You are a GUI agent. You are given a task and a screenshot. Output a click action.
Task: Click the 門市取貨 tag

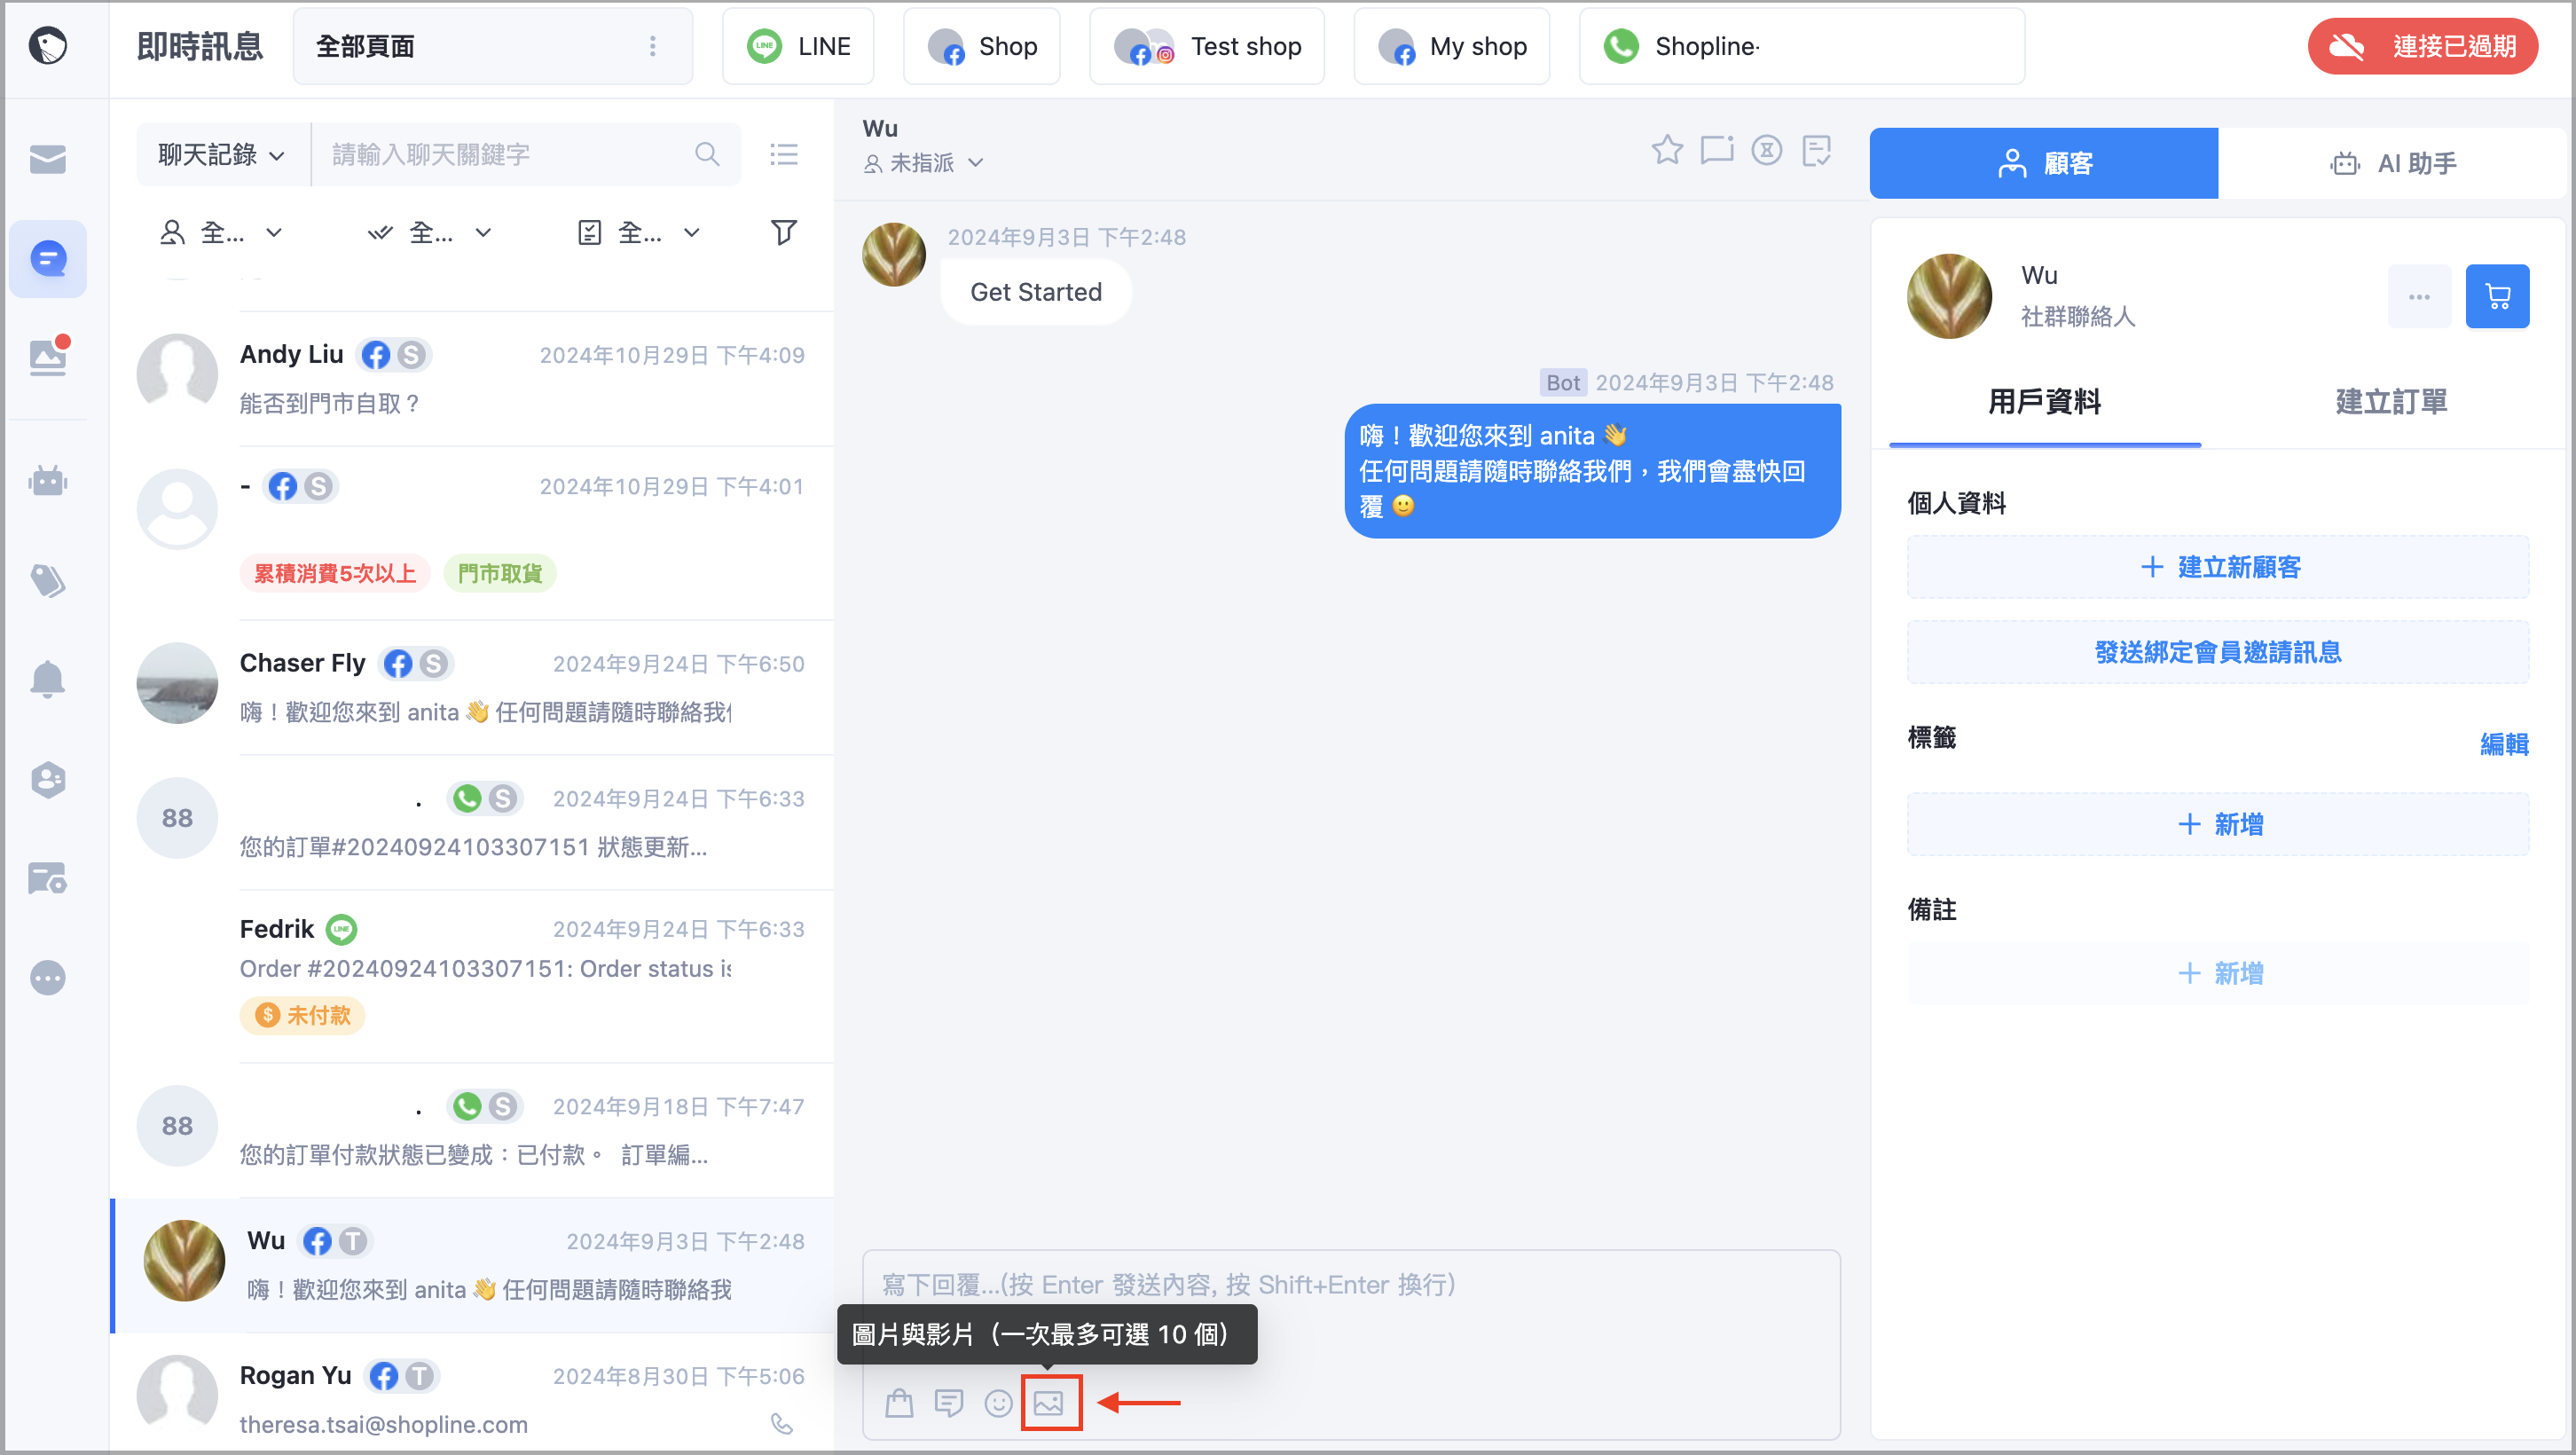tap(500, 573)
